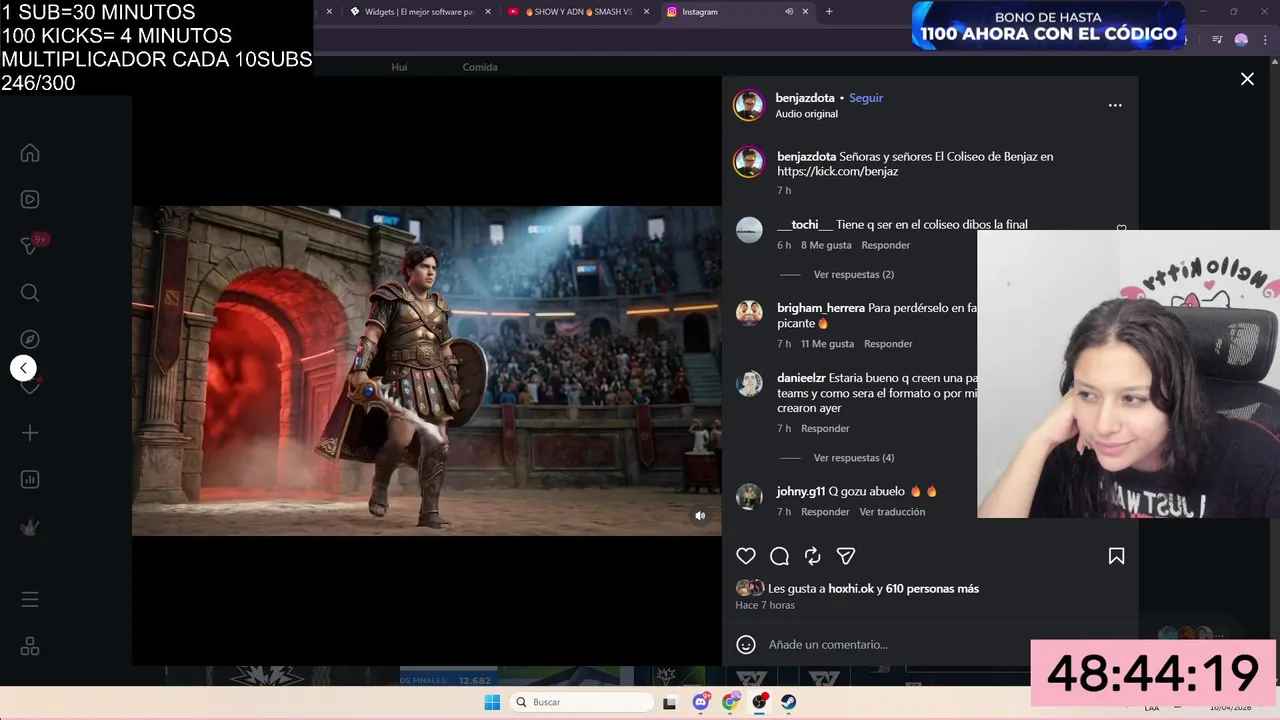Viewport: 1280px width, 720px height.
Task: Open OBS Studio from the taskbar
Action: (x=760, y=702)
